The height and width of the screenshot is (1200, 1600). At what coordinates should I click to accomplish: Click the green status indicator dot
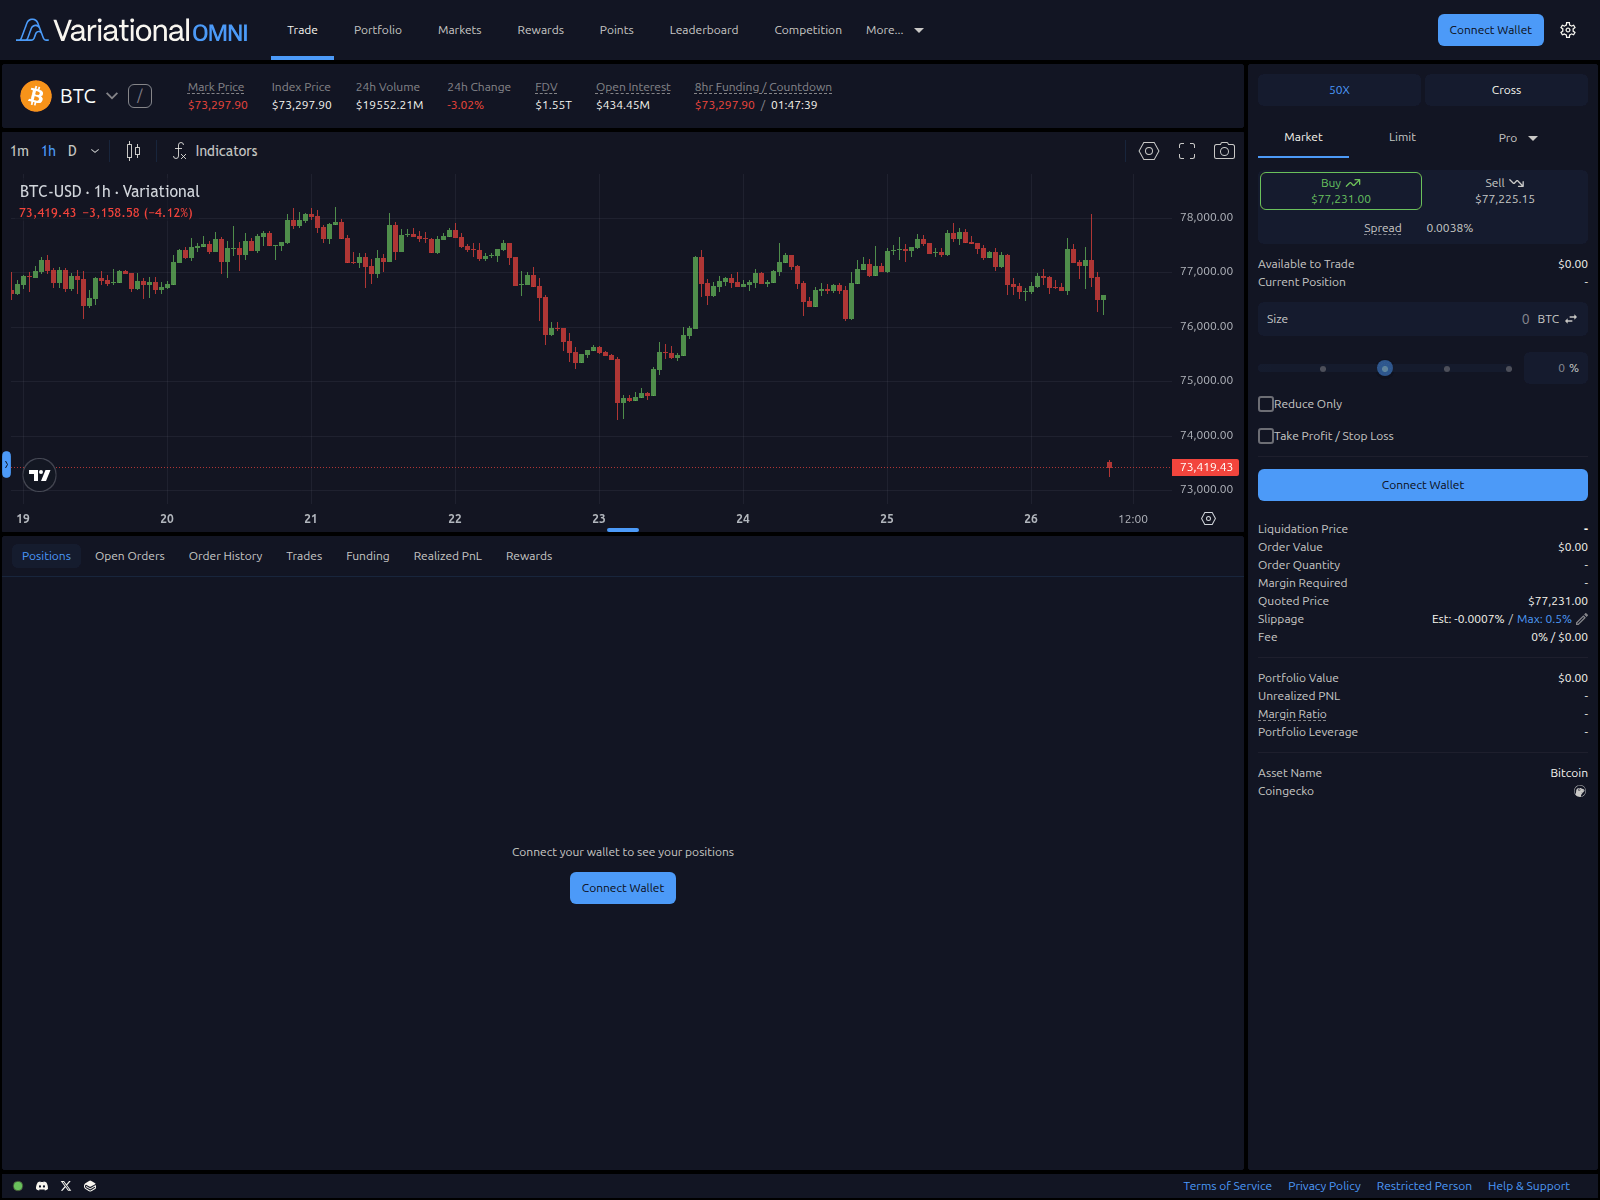click(18, 1186)
